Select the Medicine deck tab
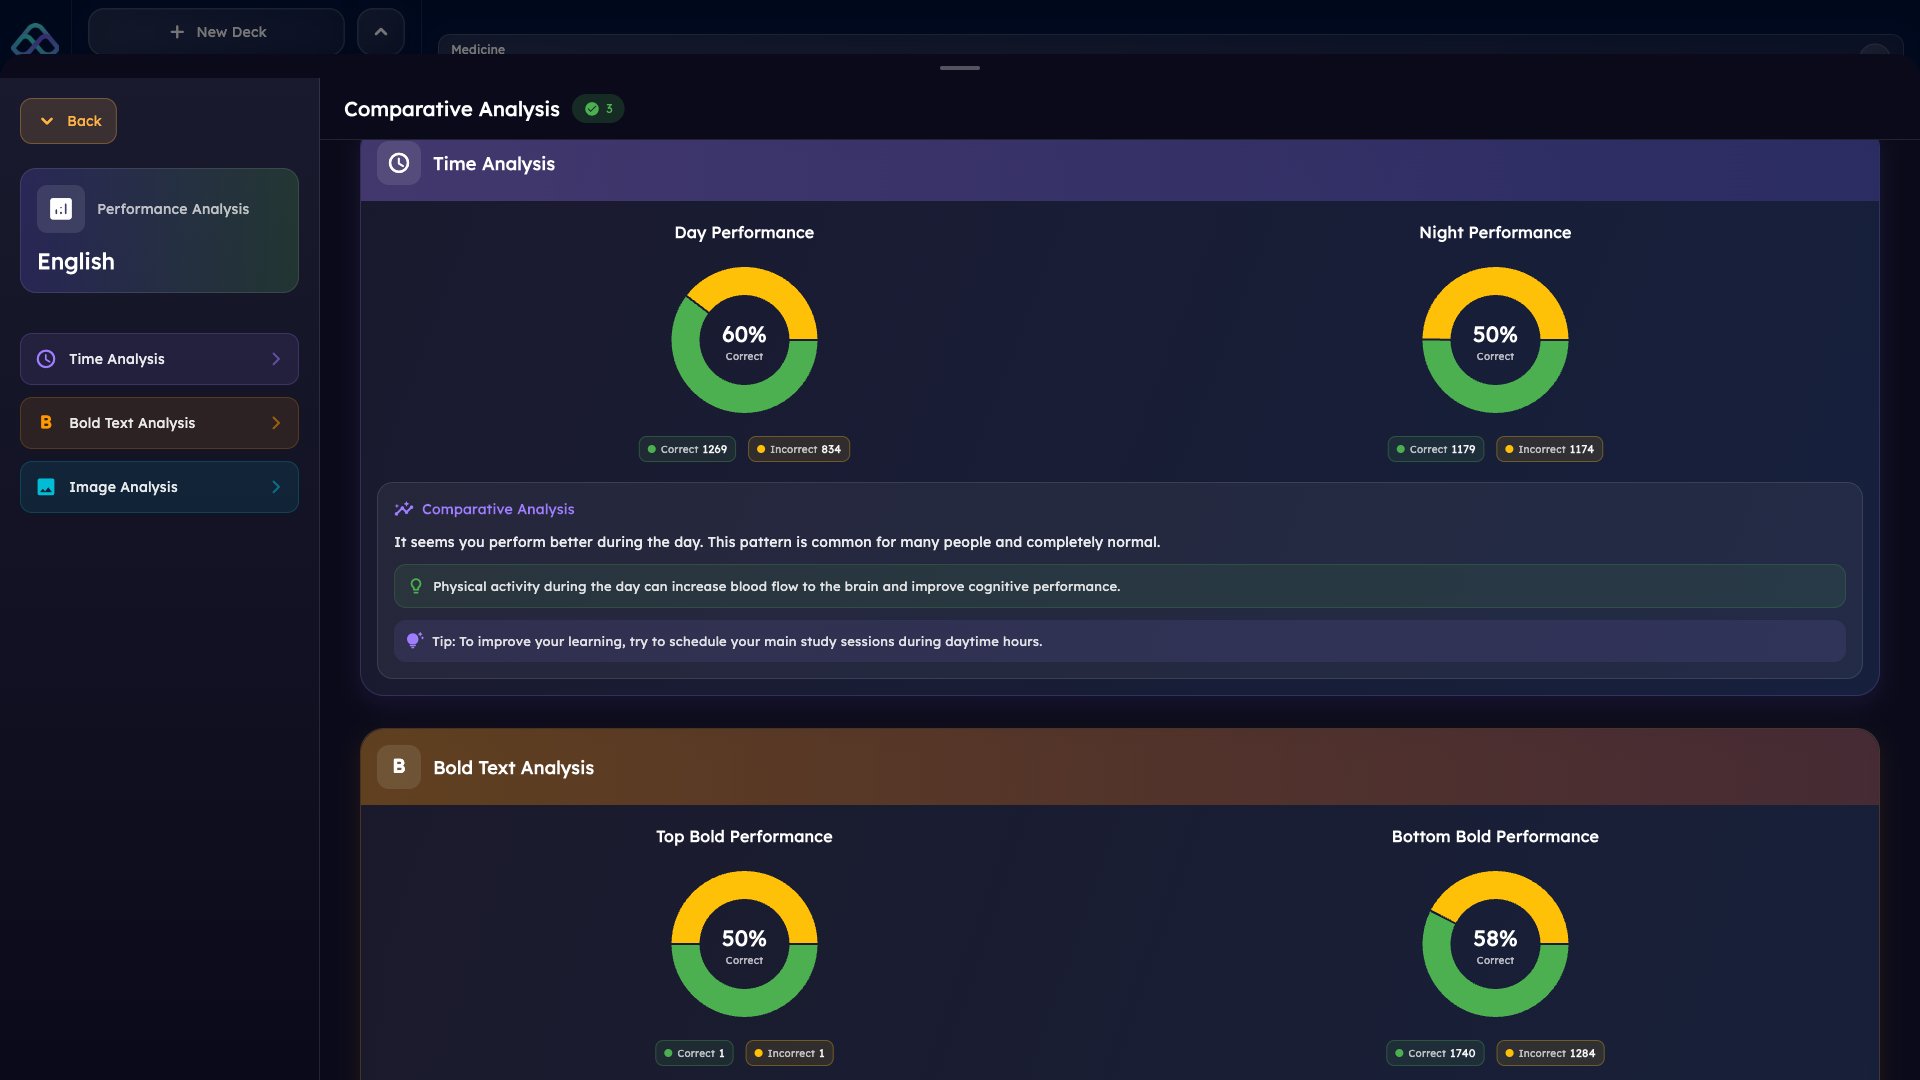The height and width of the screenshot is (1080, 1920). pos(478,49)
